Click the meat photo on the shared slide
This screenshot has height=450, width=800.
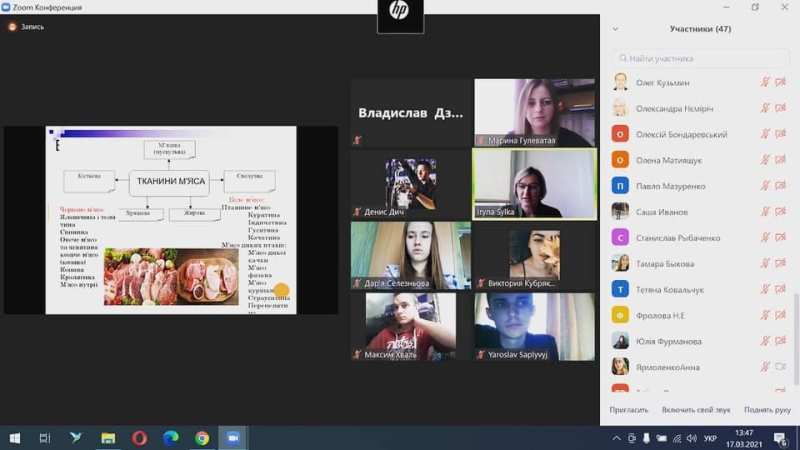click(x=171, y=277)
